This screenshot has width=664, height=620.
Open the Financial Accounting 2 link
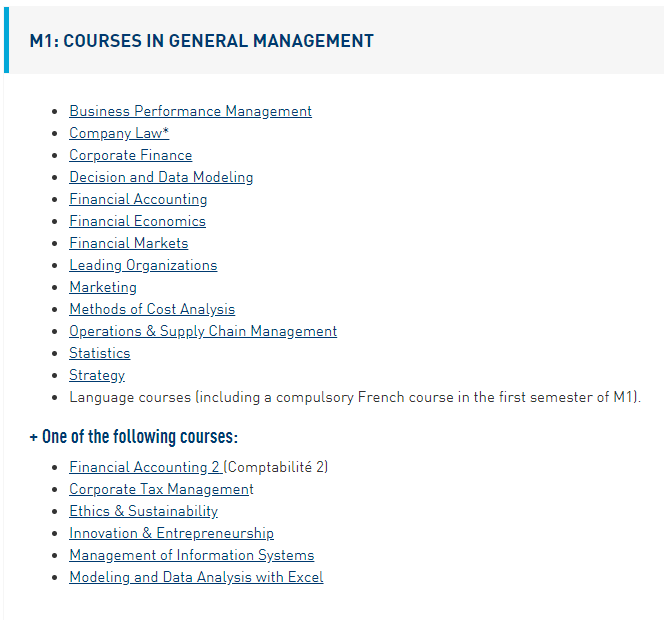(x=146, y=467)
